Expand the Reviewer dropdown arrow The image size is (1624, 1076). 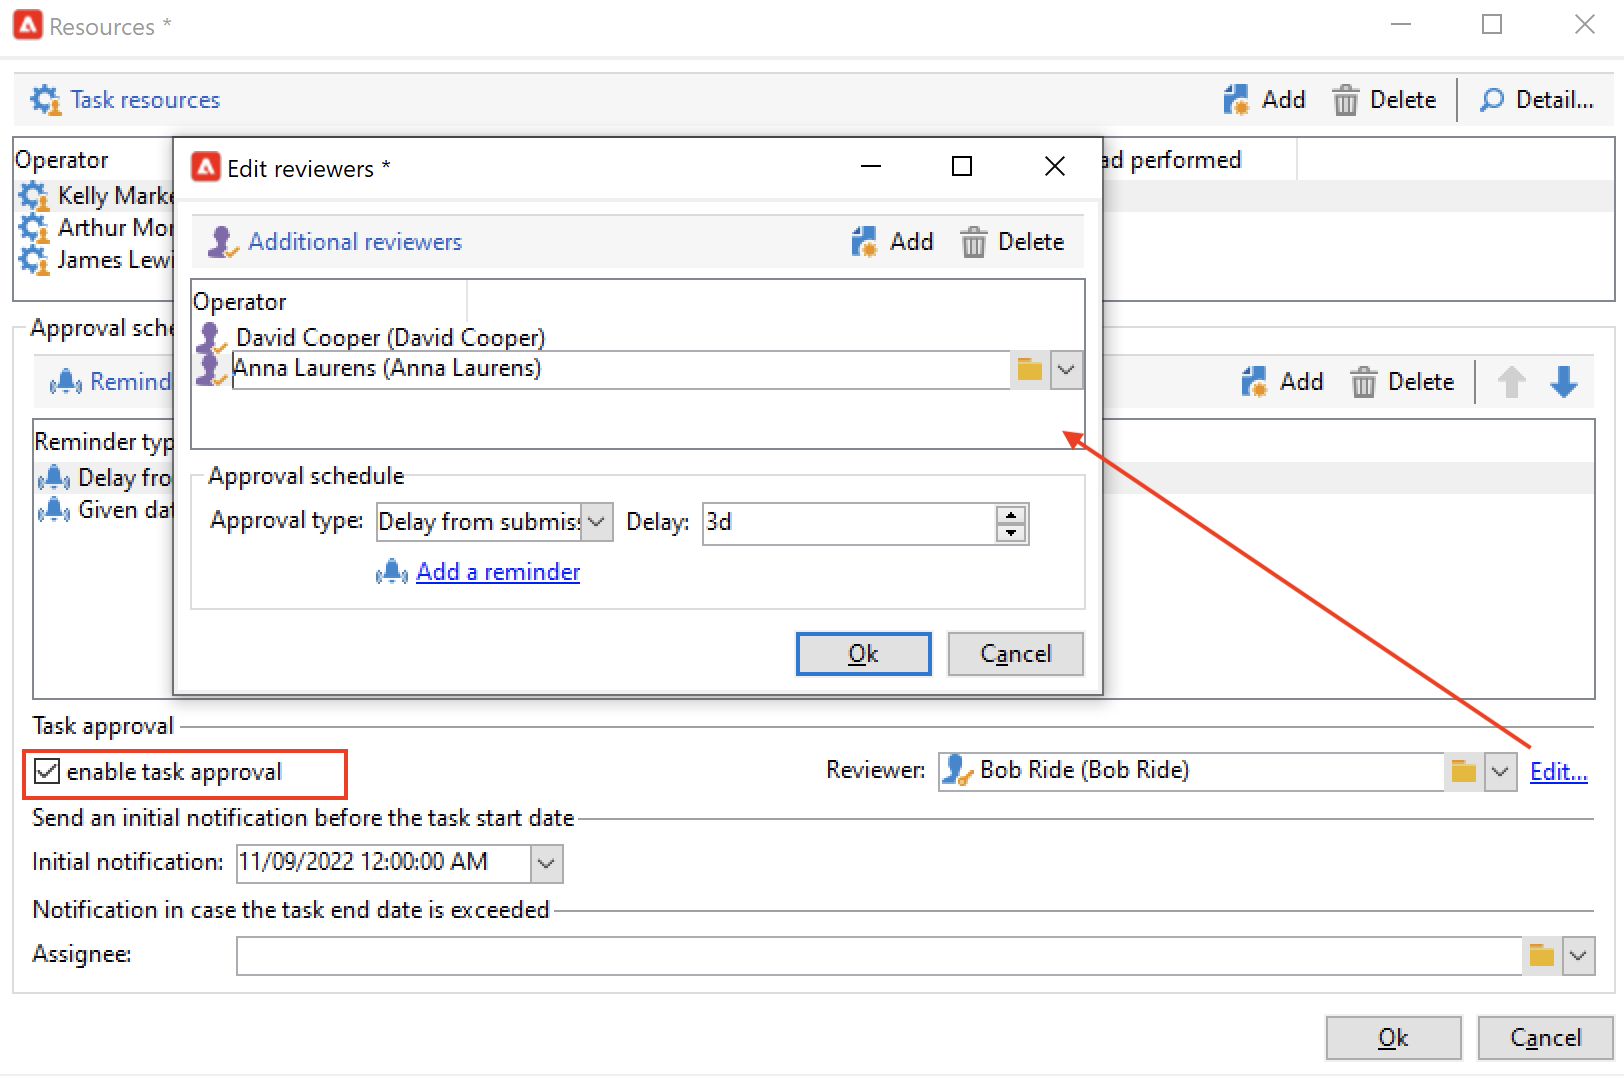point(1500,772)
